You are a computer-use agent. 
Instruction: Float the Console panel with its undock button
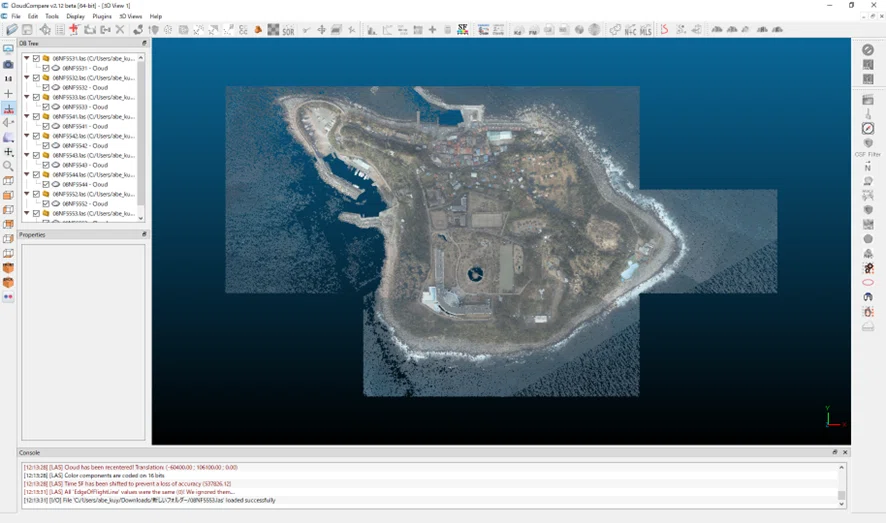click(835, 452)
